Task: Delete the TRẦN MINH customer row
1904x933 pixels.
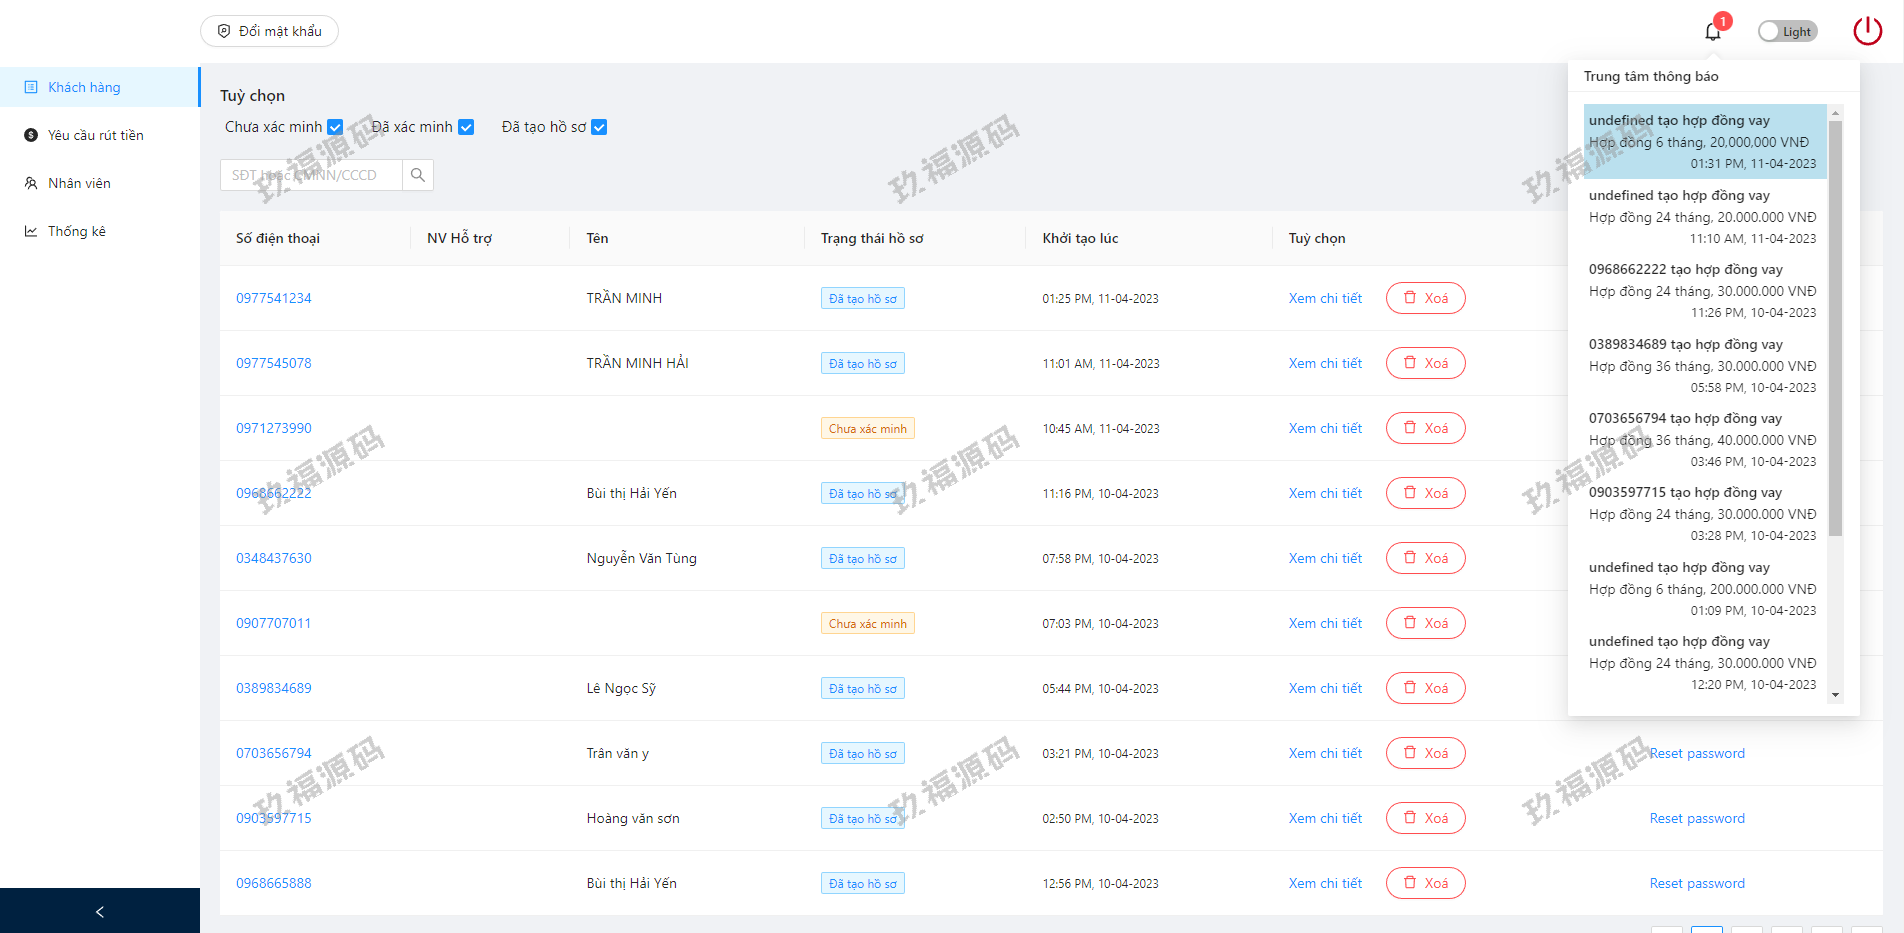Action: coord(1425,298)
